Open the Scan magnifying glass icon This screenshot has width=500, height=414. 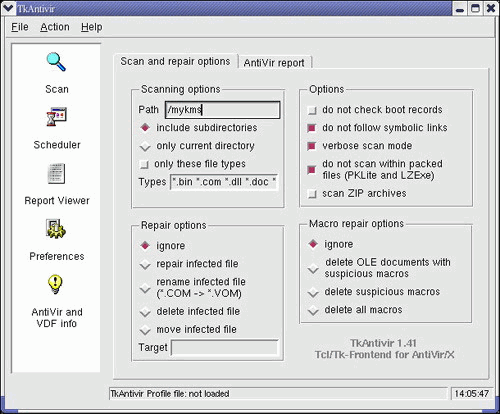(x=56, y=62)
